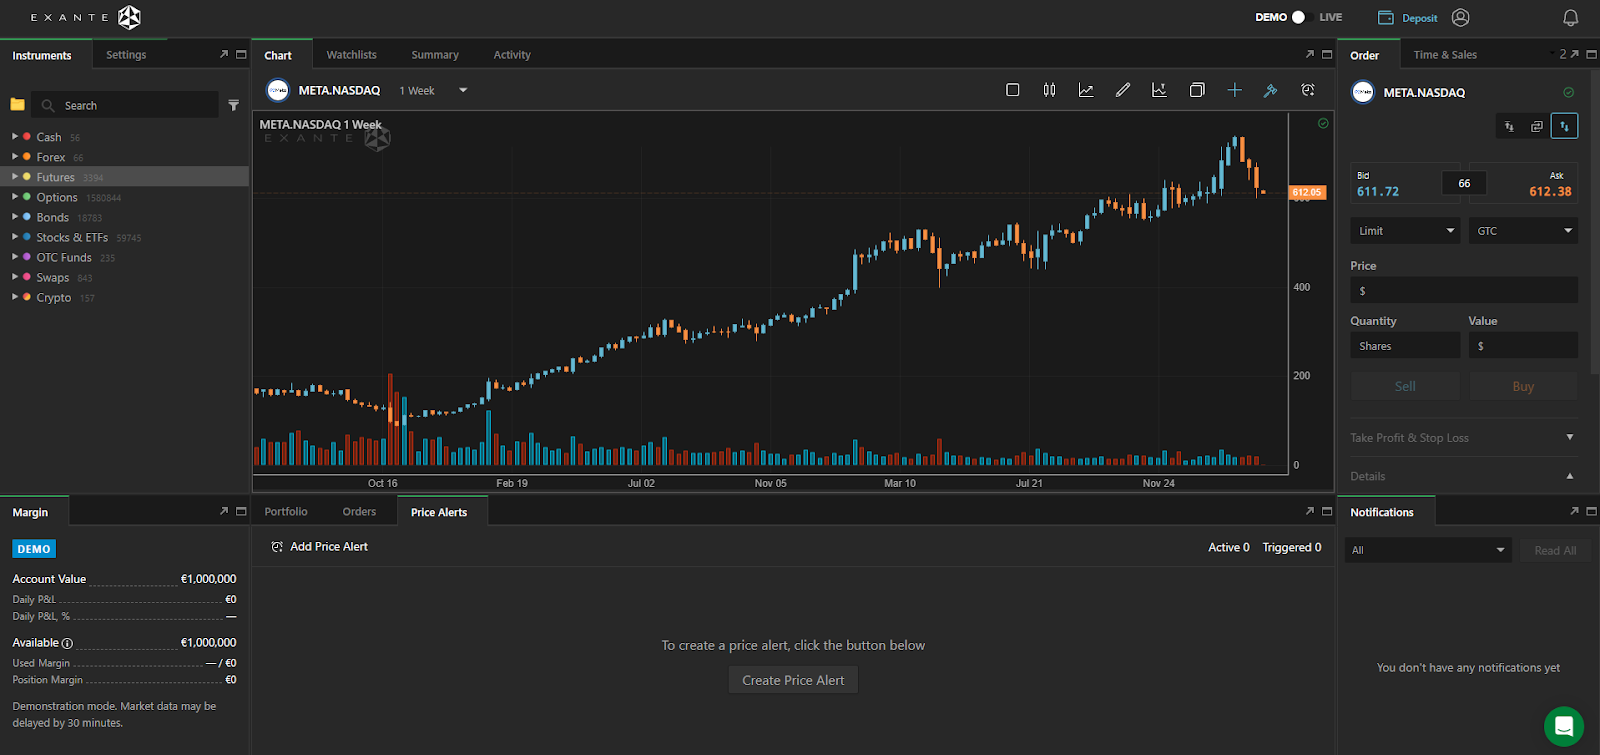1600x755 pixels.
Task: Collapse the Details section
Action: point(1569,476)
